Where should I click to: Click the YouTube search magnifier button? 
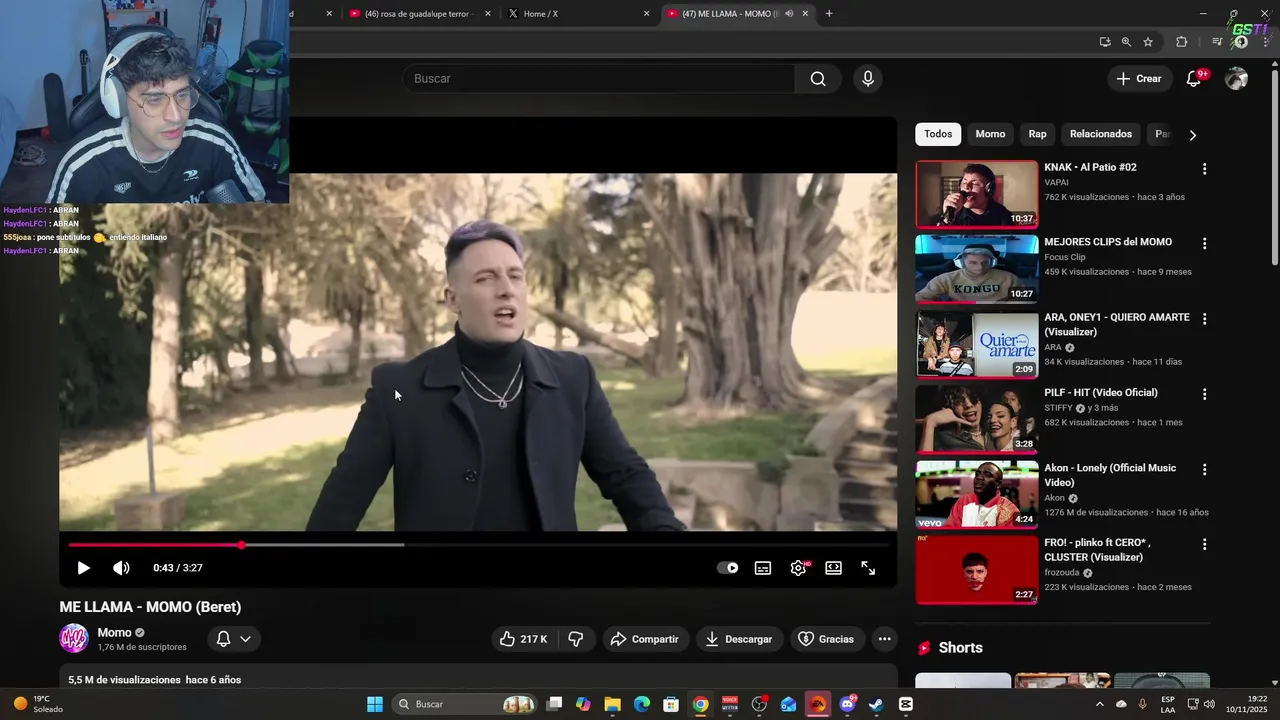coord(818,79)
